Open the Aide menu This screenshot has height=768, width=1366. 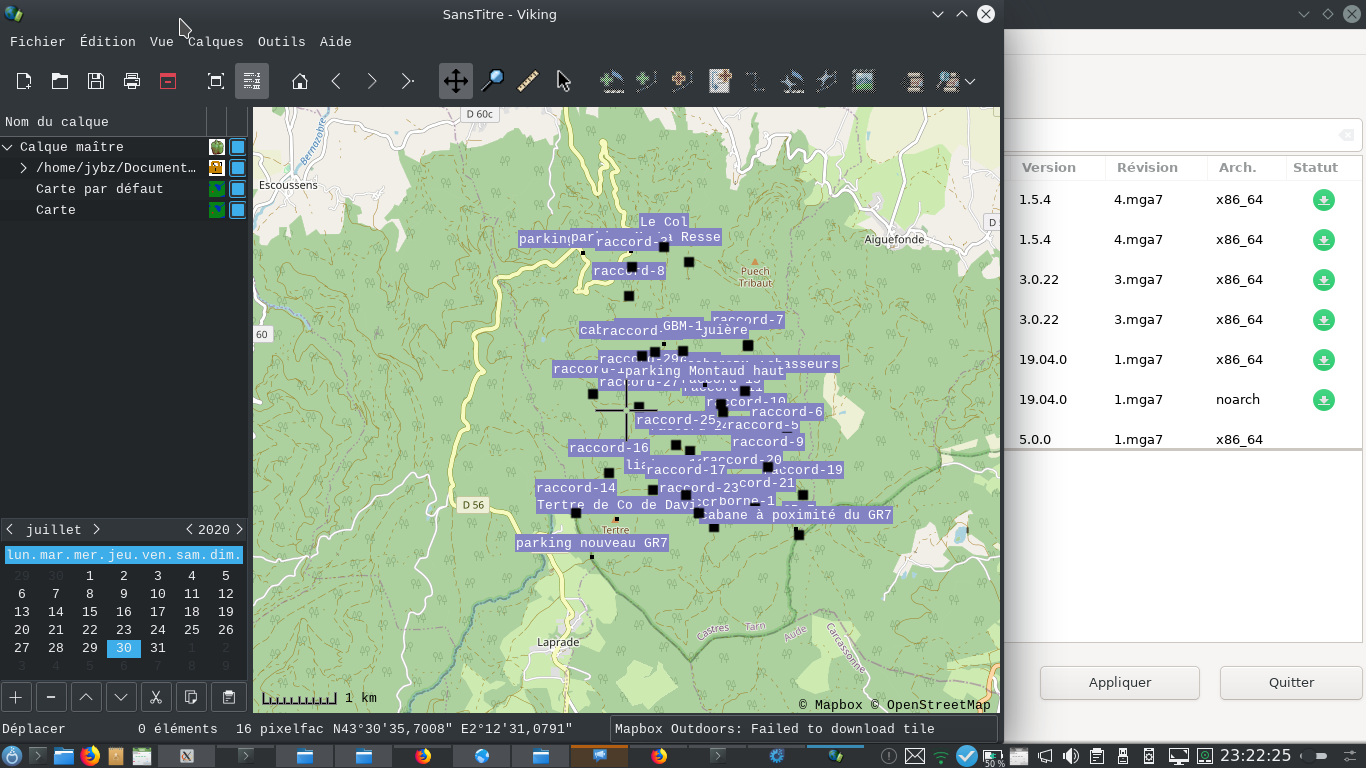pos(336,42)
